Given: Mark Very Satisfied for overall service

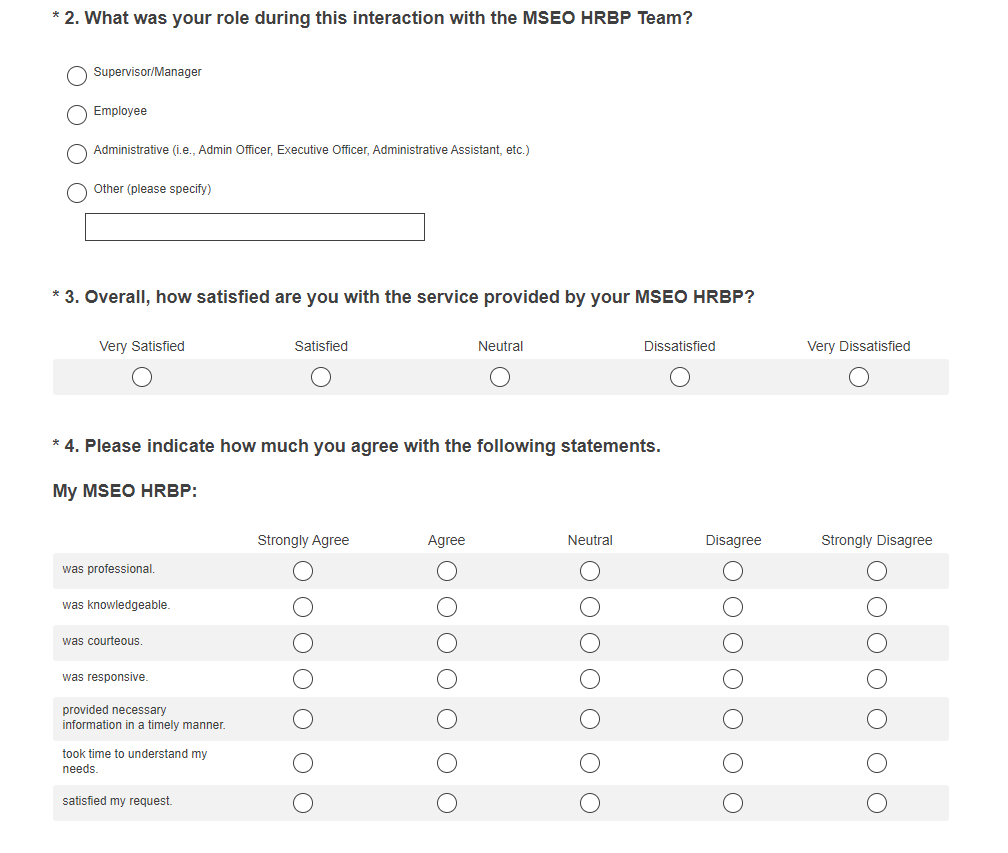Looking at the screenshot, I should 142,377.
